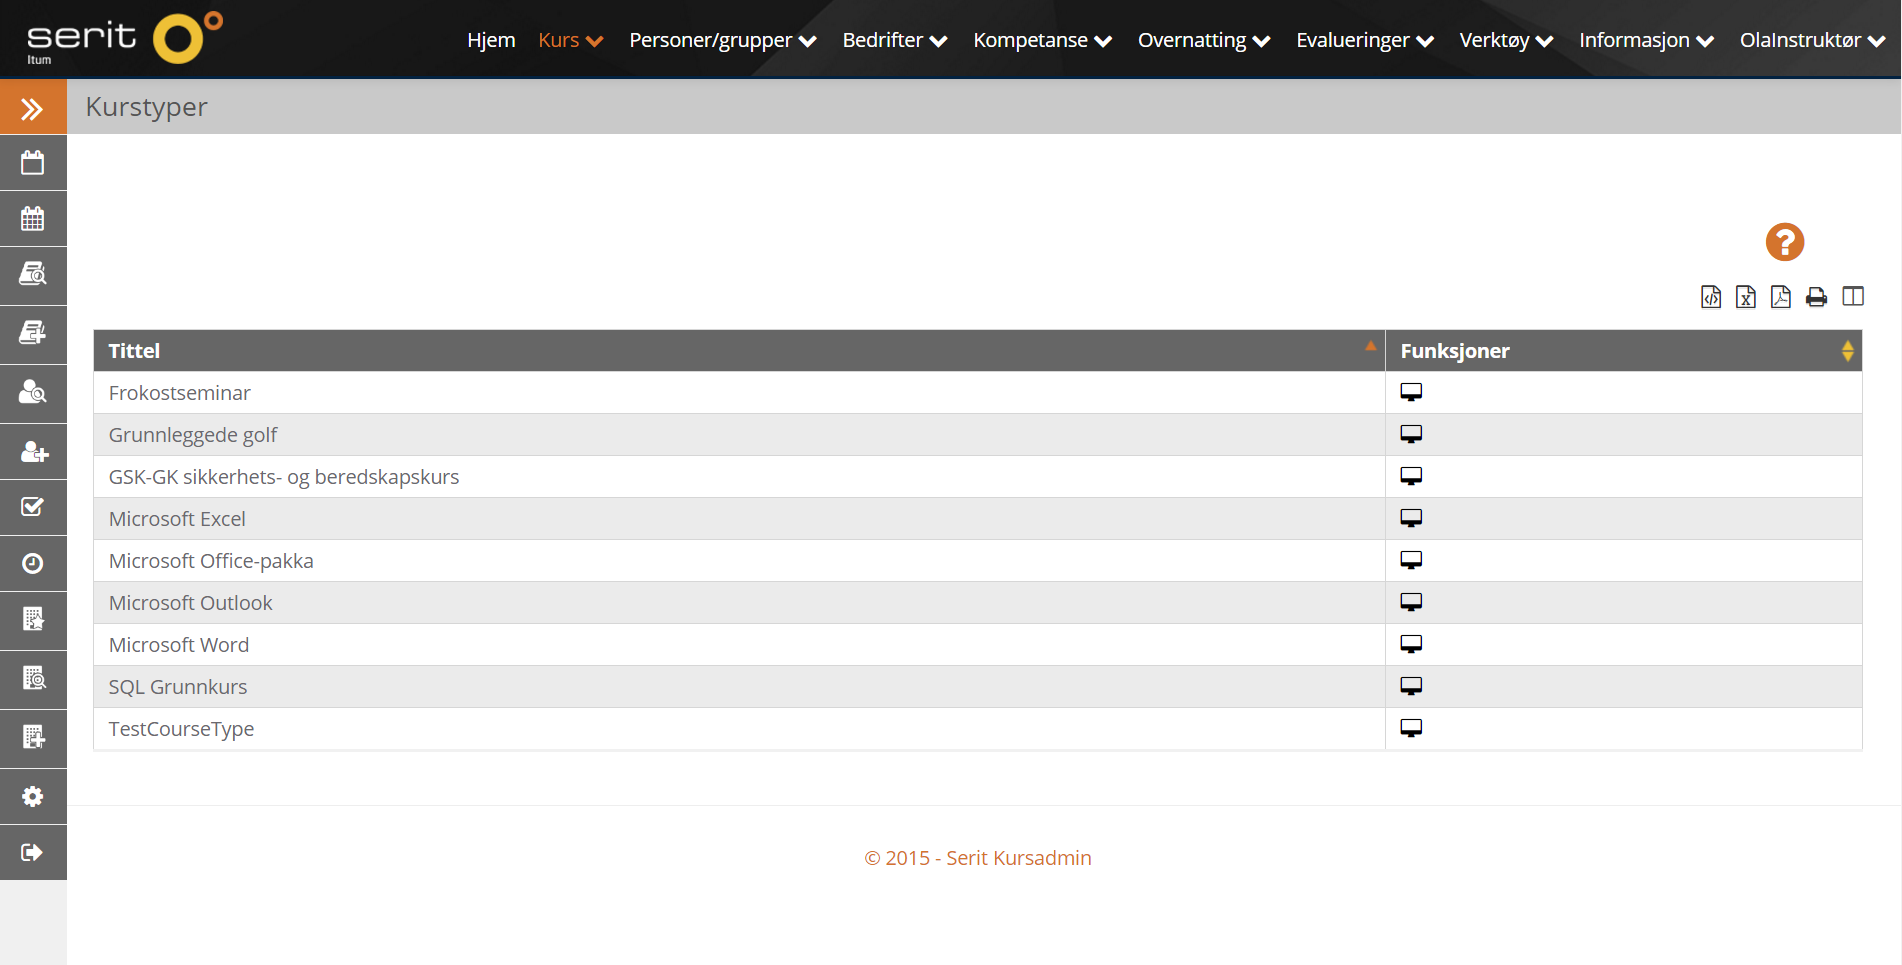
Task: Toggle column visibility icon
Action: 1853,297
